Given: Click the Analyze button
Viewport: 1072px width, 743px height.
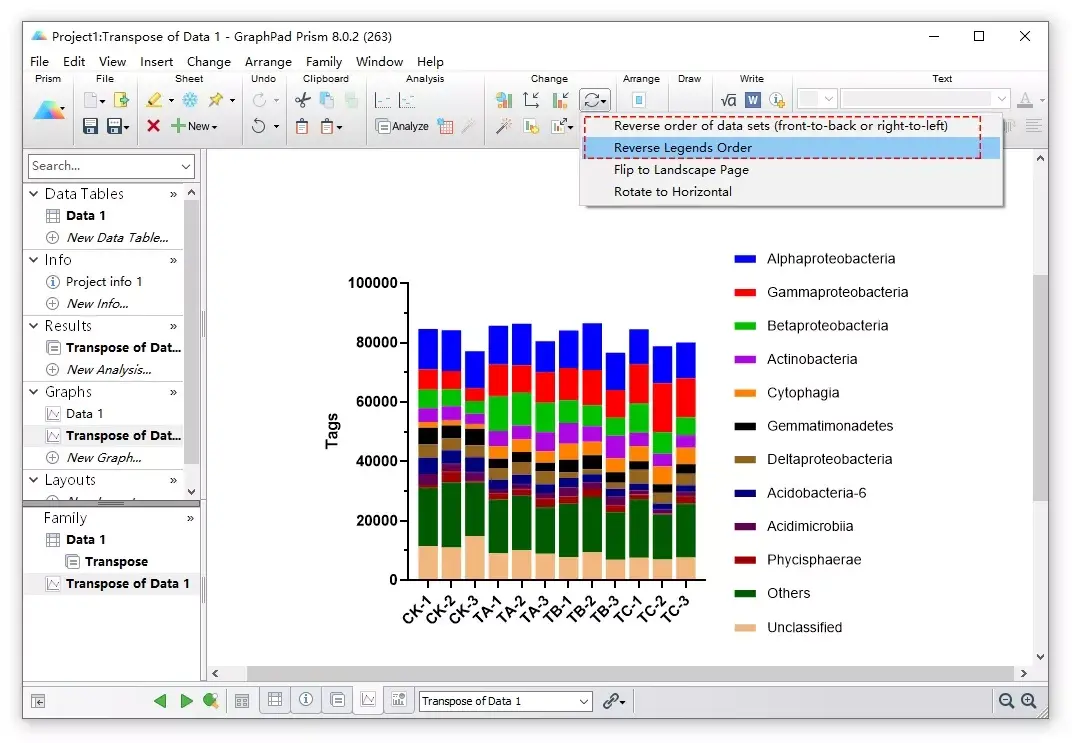Looking at the screenshot, I should click(402, 126).
